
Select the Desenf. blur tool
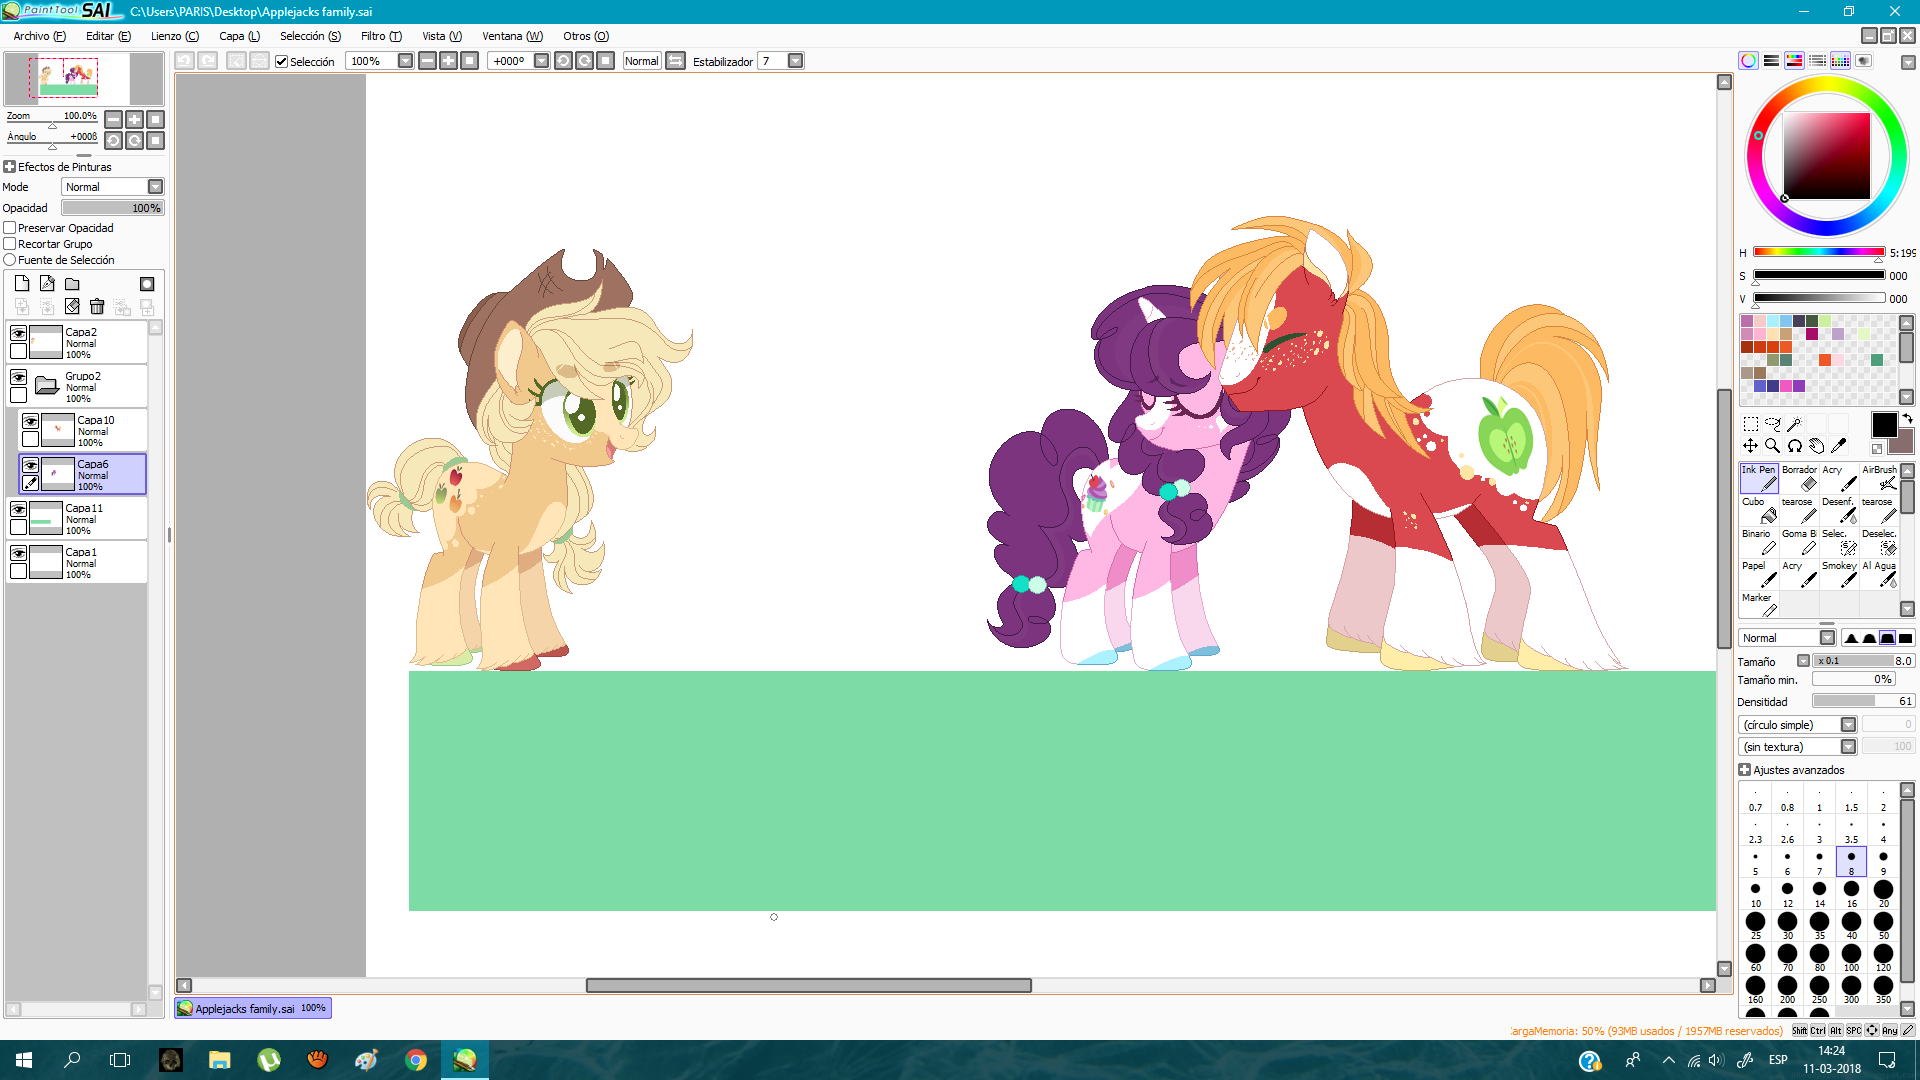pos(1839,510)
